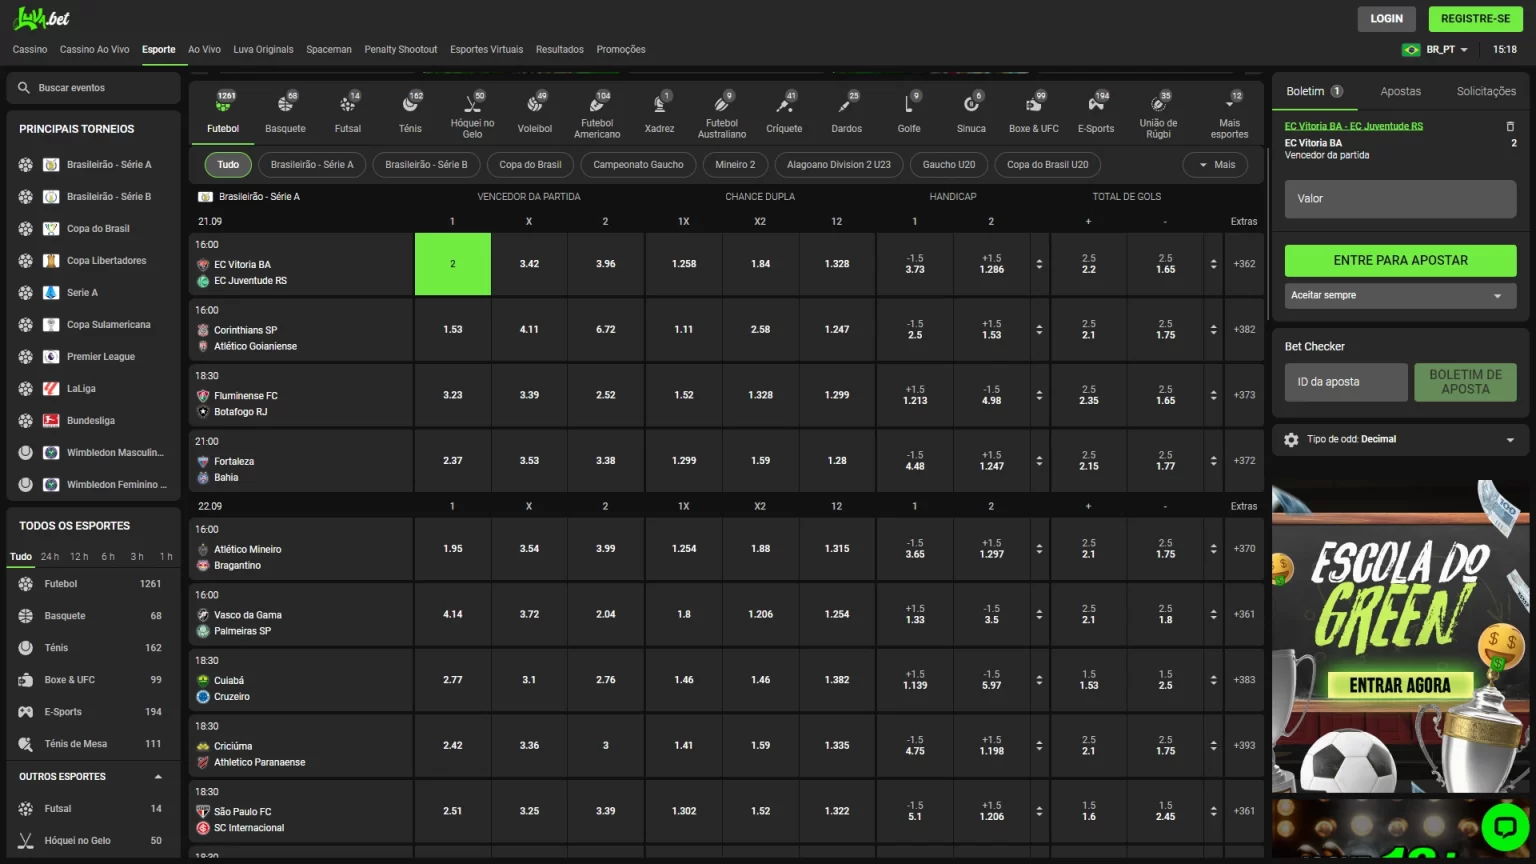1536x864 pixels.
Task: Collapse the Outros Esportes section
Action: click(158, 777)
